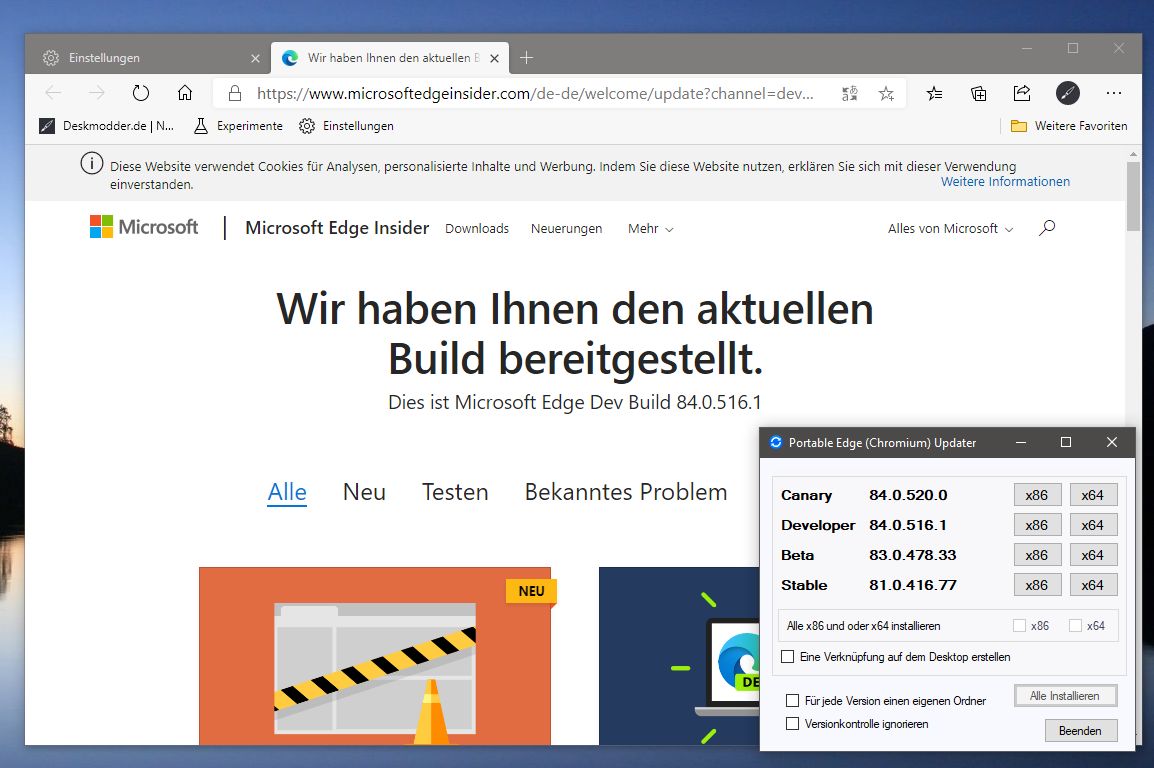Check 'Für jede Version einen eigenen Ordner'
This screenshot has height=768, width=1154.
tap(793, 700)
